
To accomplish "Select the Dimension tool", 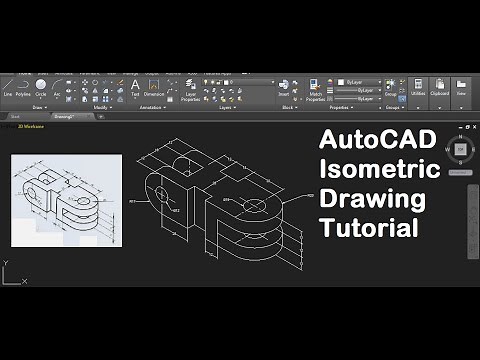I will point(154,88).
